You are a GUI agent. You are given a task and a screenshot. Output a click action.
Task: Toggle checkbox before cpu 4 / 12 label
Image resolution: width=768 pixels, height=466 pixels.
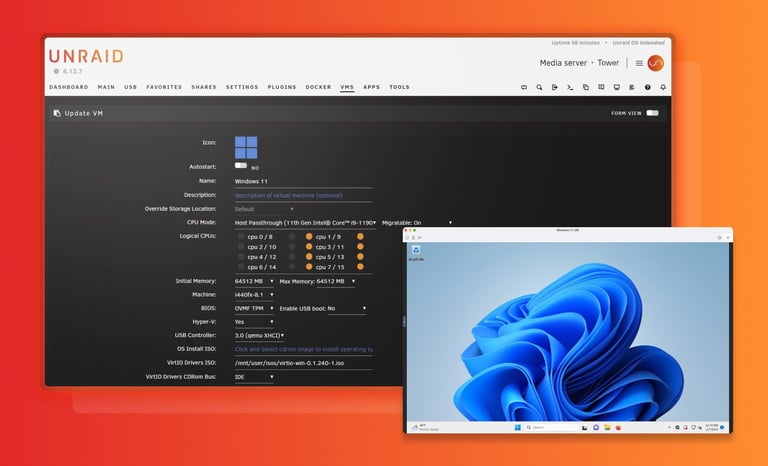240,257
